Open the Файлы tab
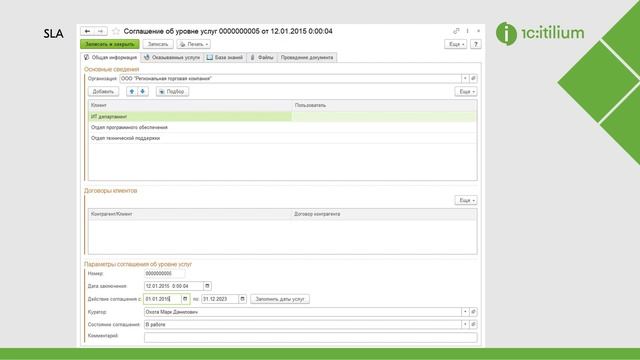 262,58
